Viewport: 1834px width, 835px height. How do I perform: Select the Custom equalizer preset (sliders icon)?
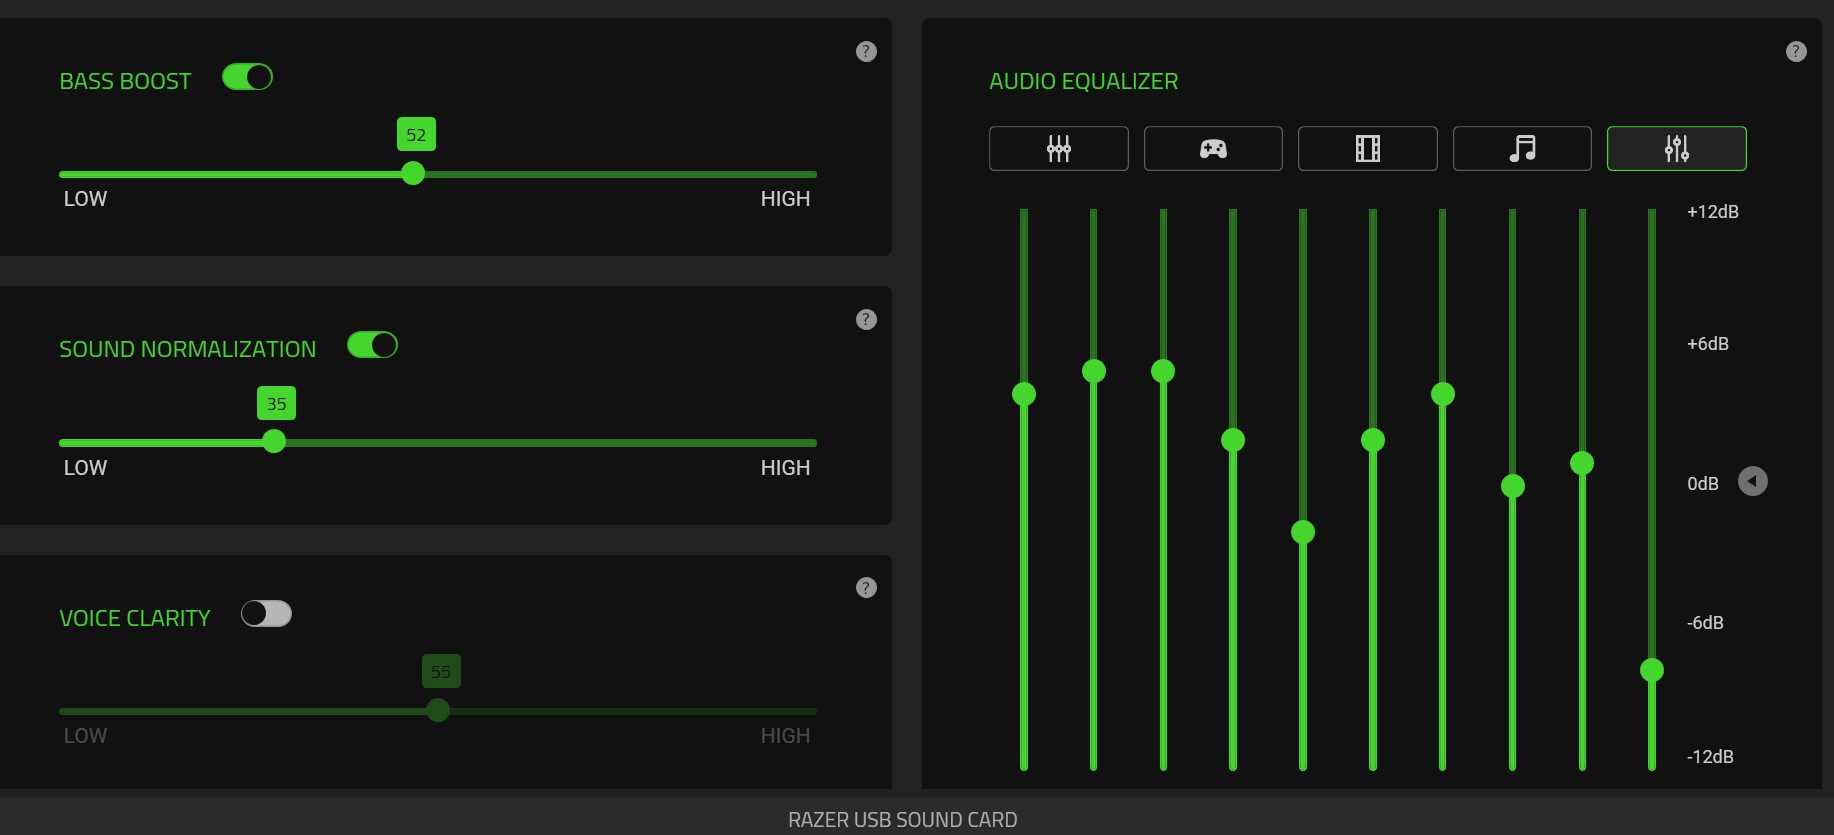pyautogui.click(x=1677, y=149)
